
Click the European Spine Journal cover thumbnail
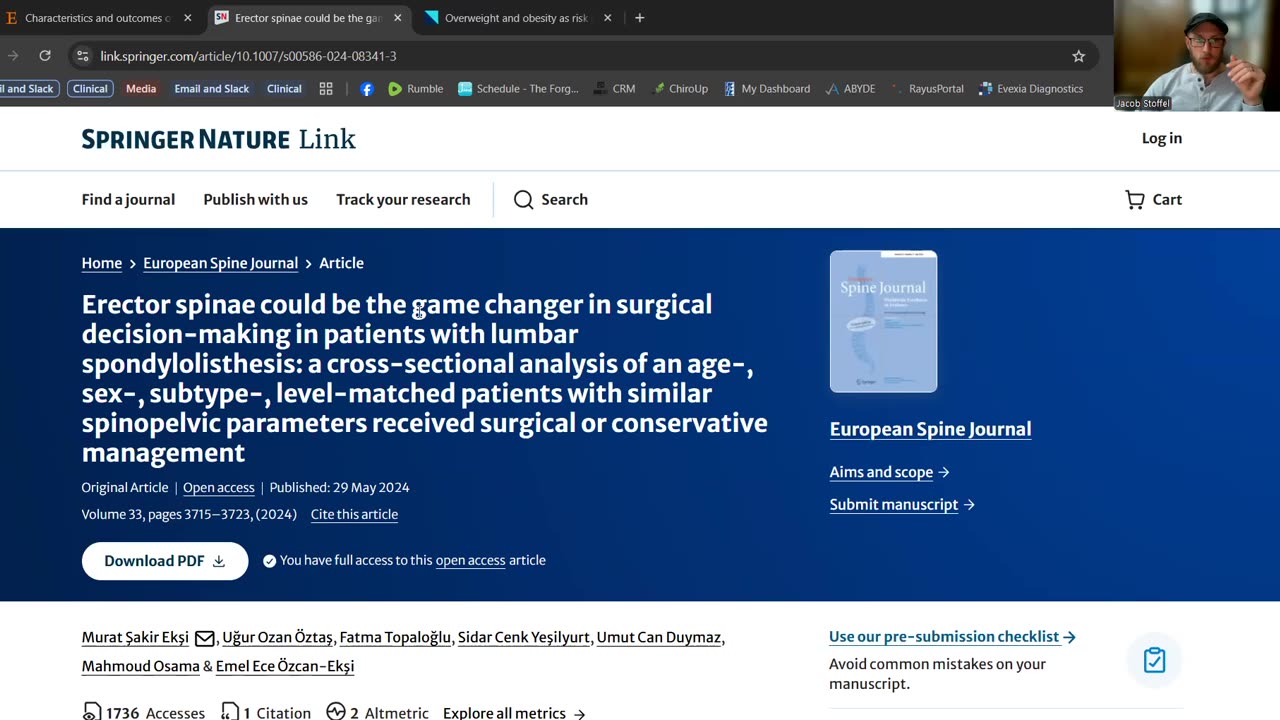tap(883, 321)
